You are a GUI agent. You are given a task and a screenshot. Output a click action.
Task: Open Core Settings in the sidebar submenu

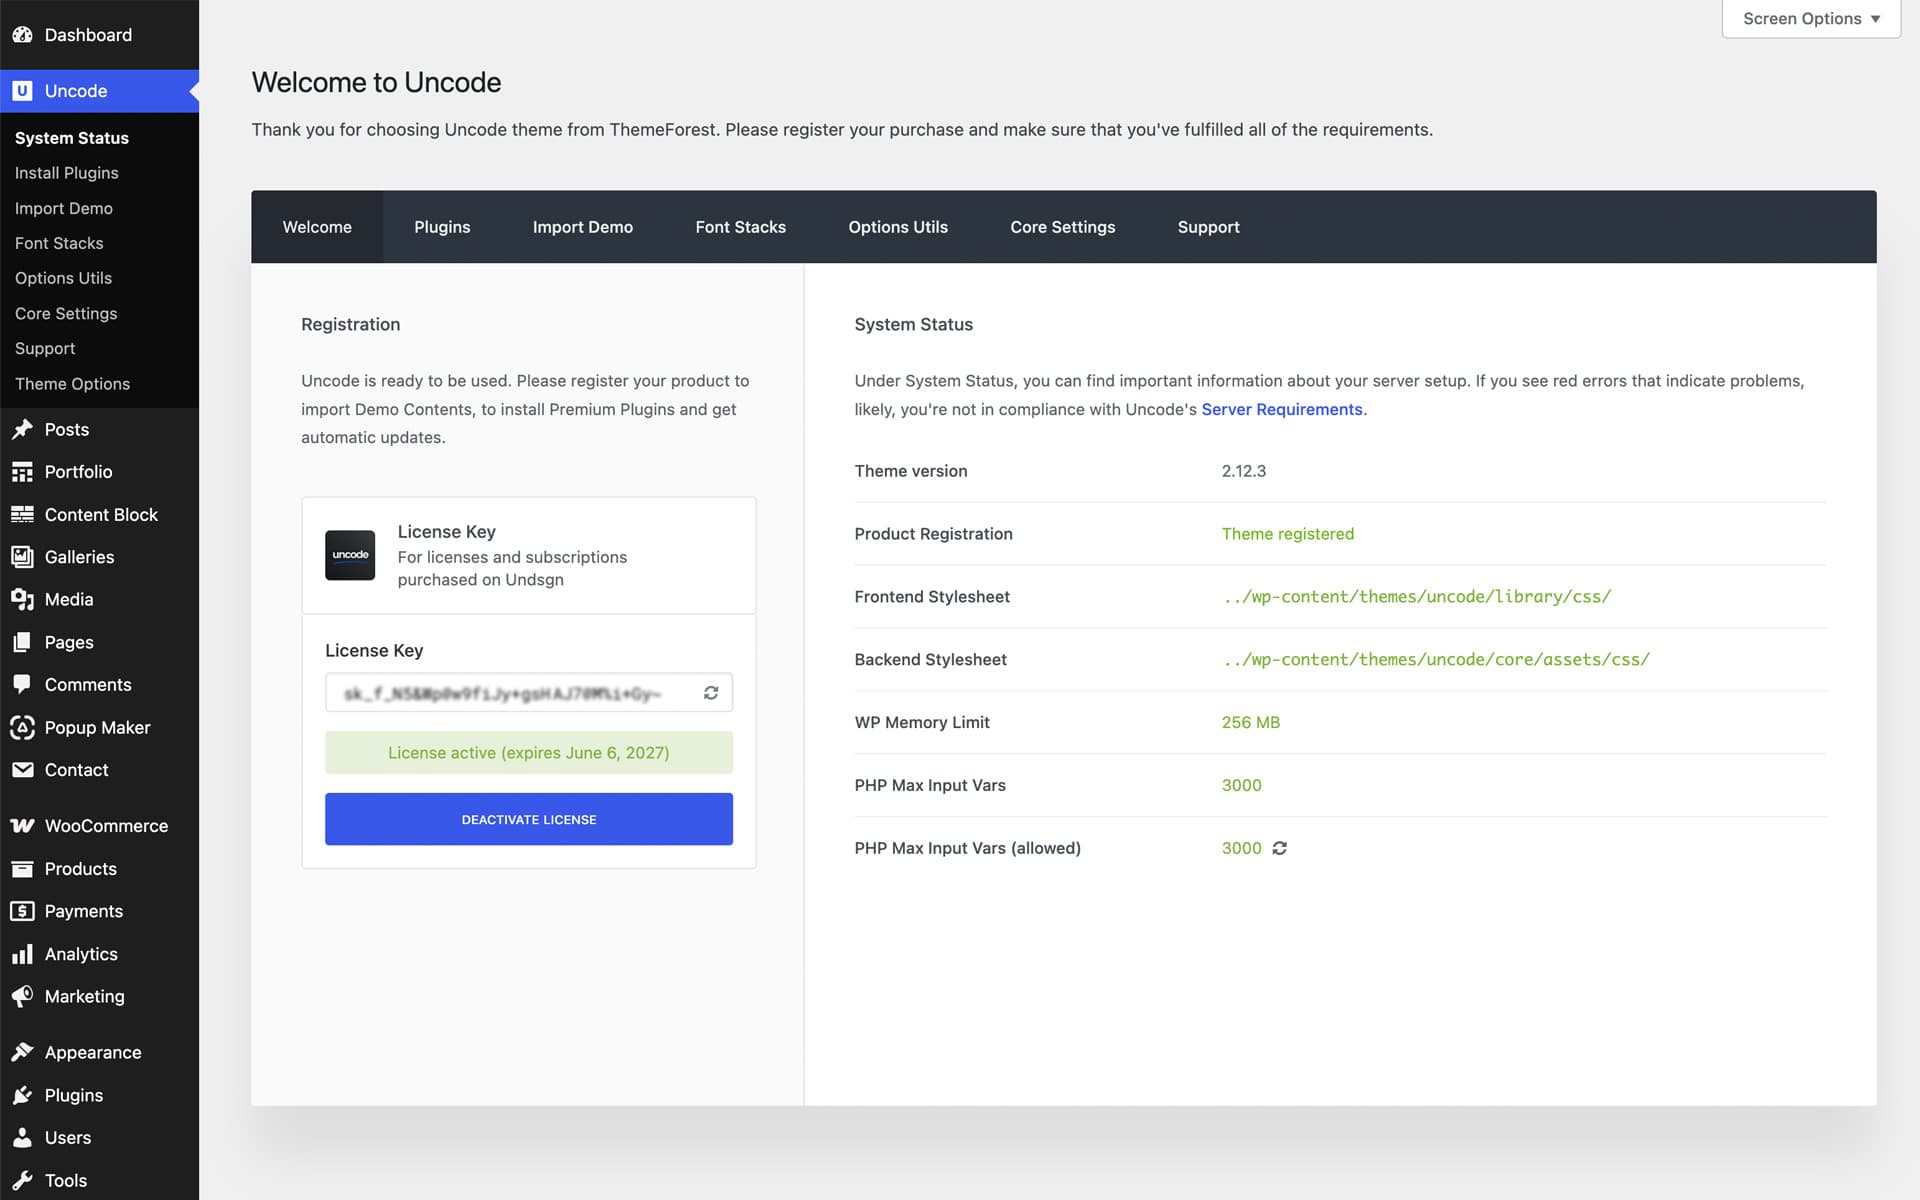point(66,314)
